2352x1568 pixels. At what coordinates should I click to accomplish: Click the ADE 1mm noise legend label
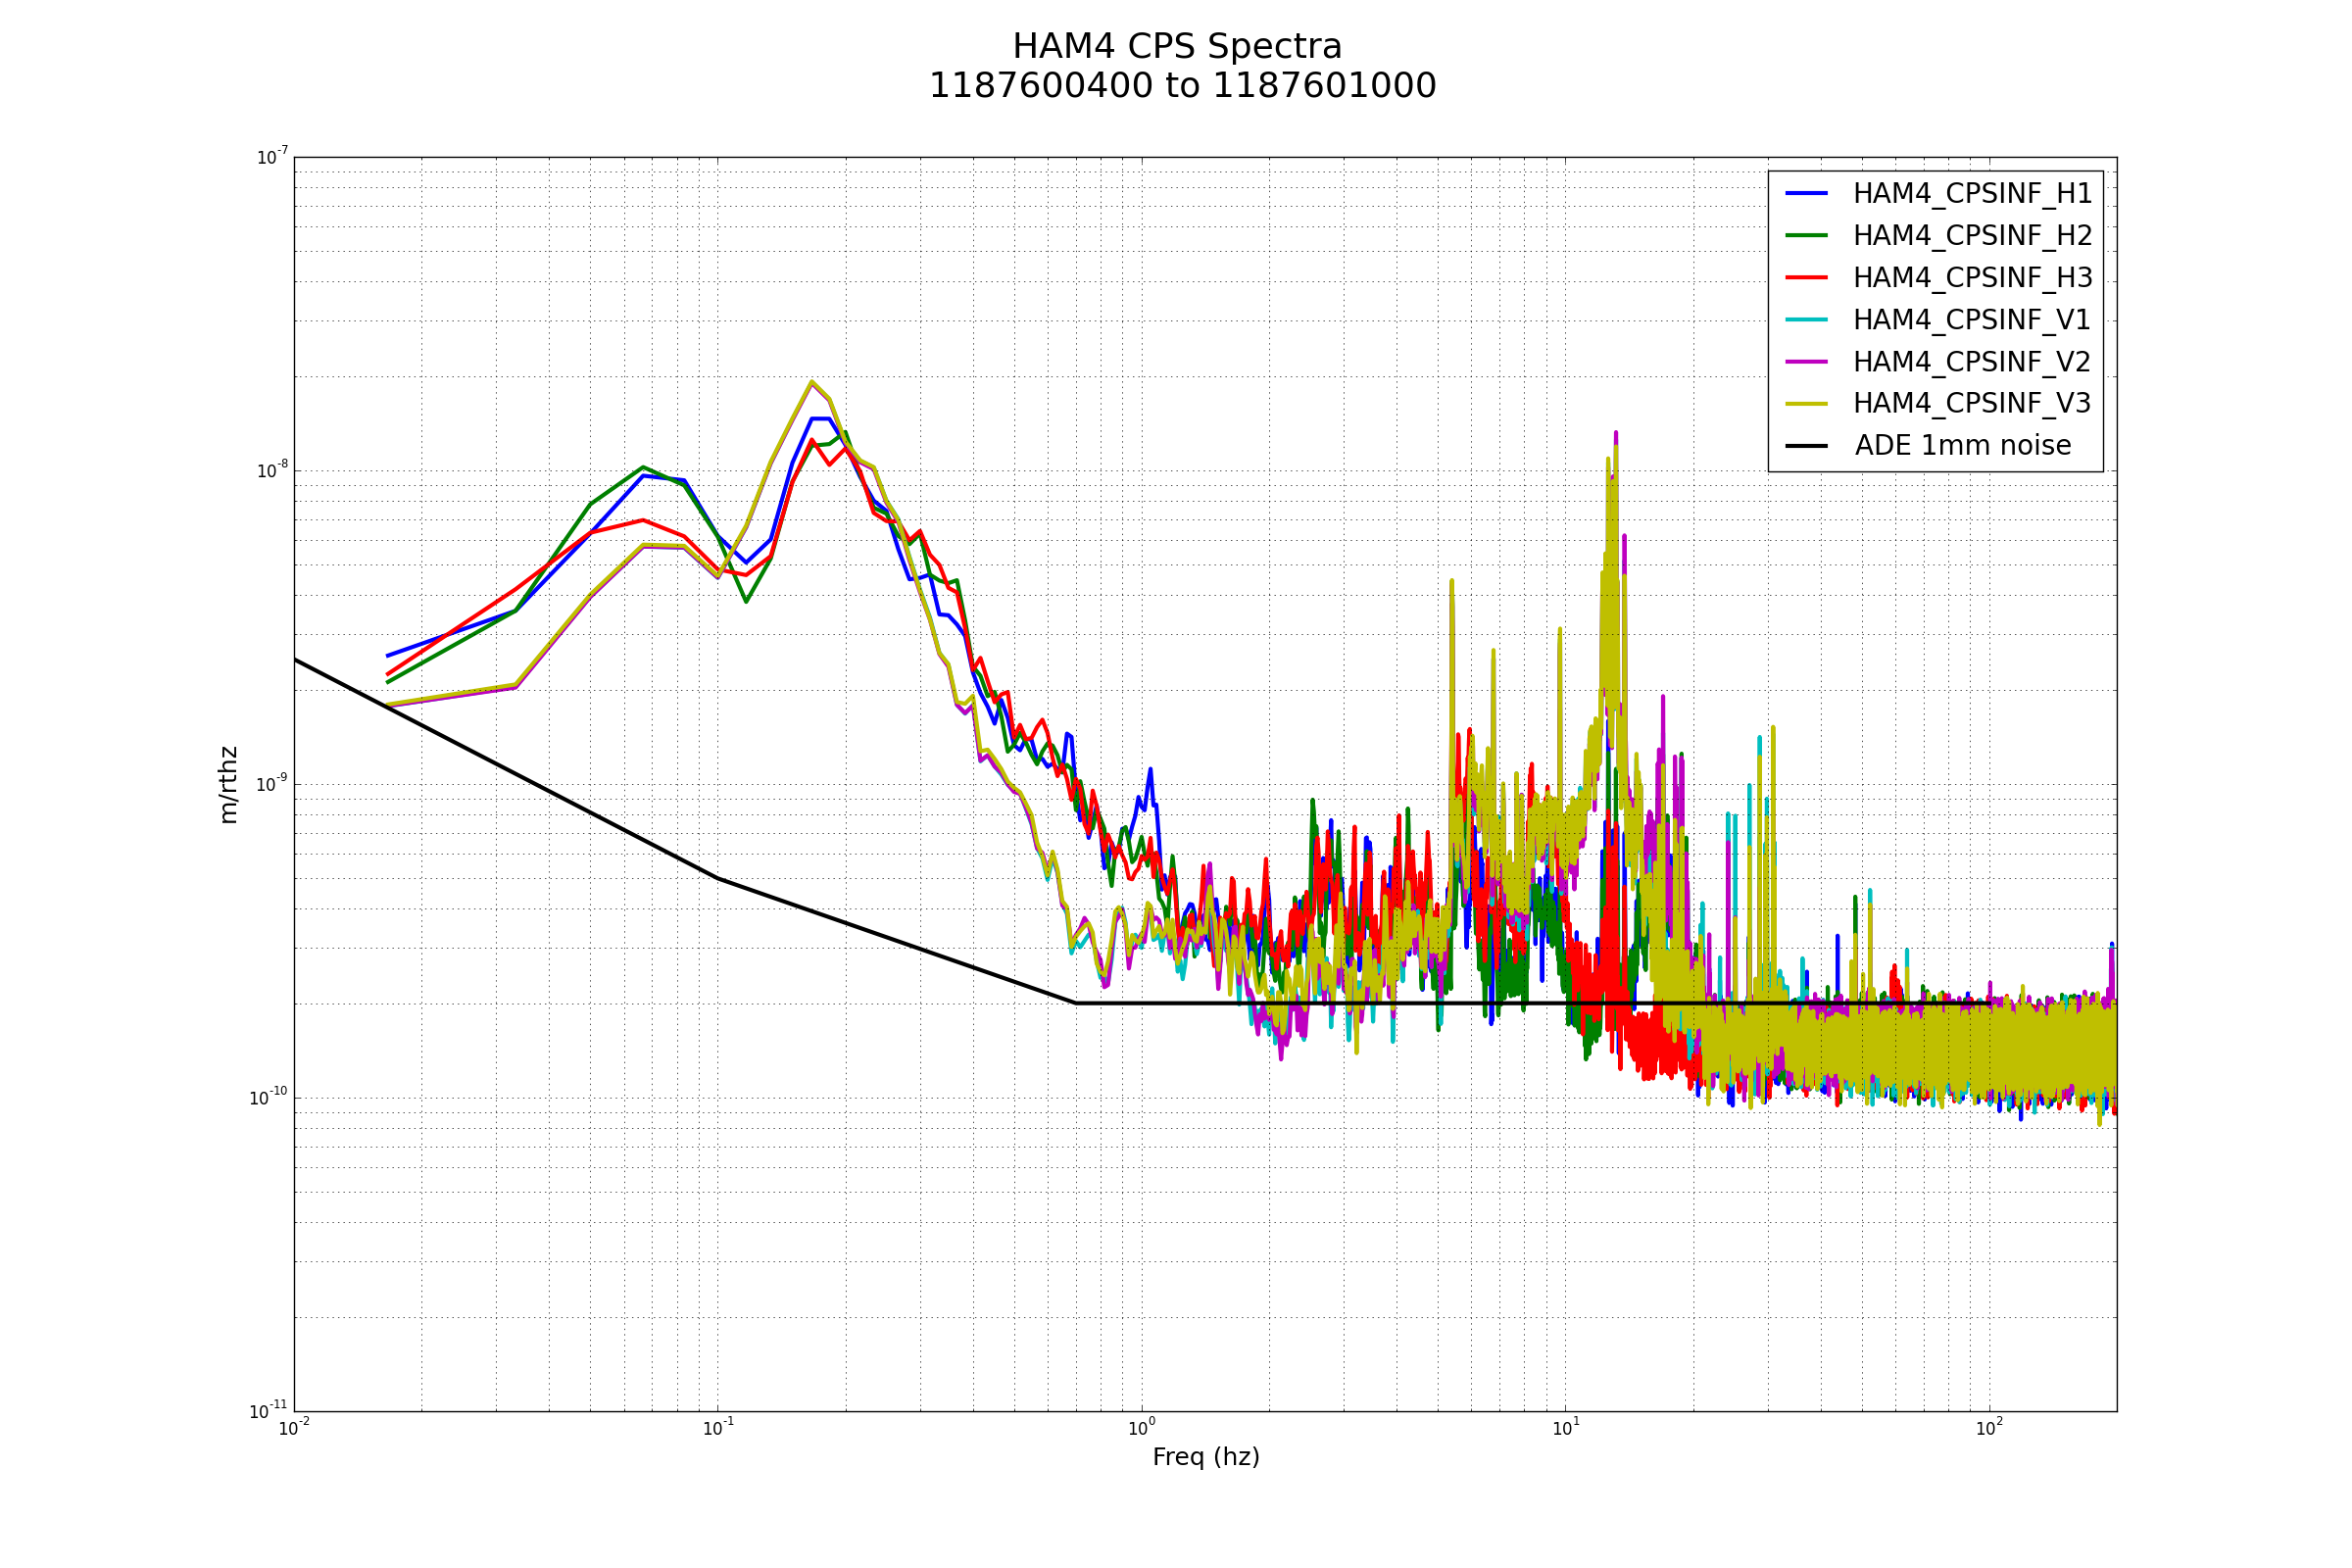(1962, 446)
